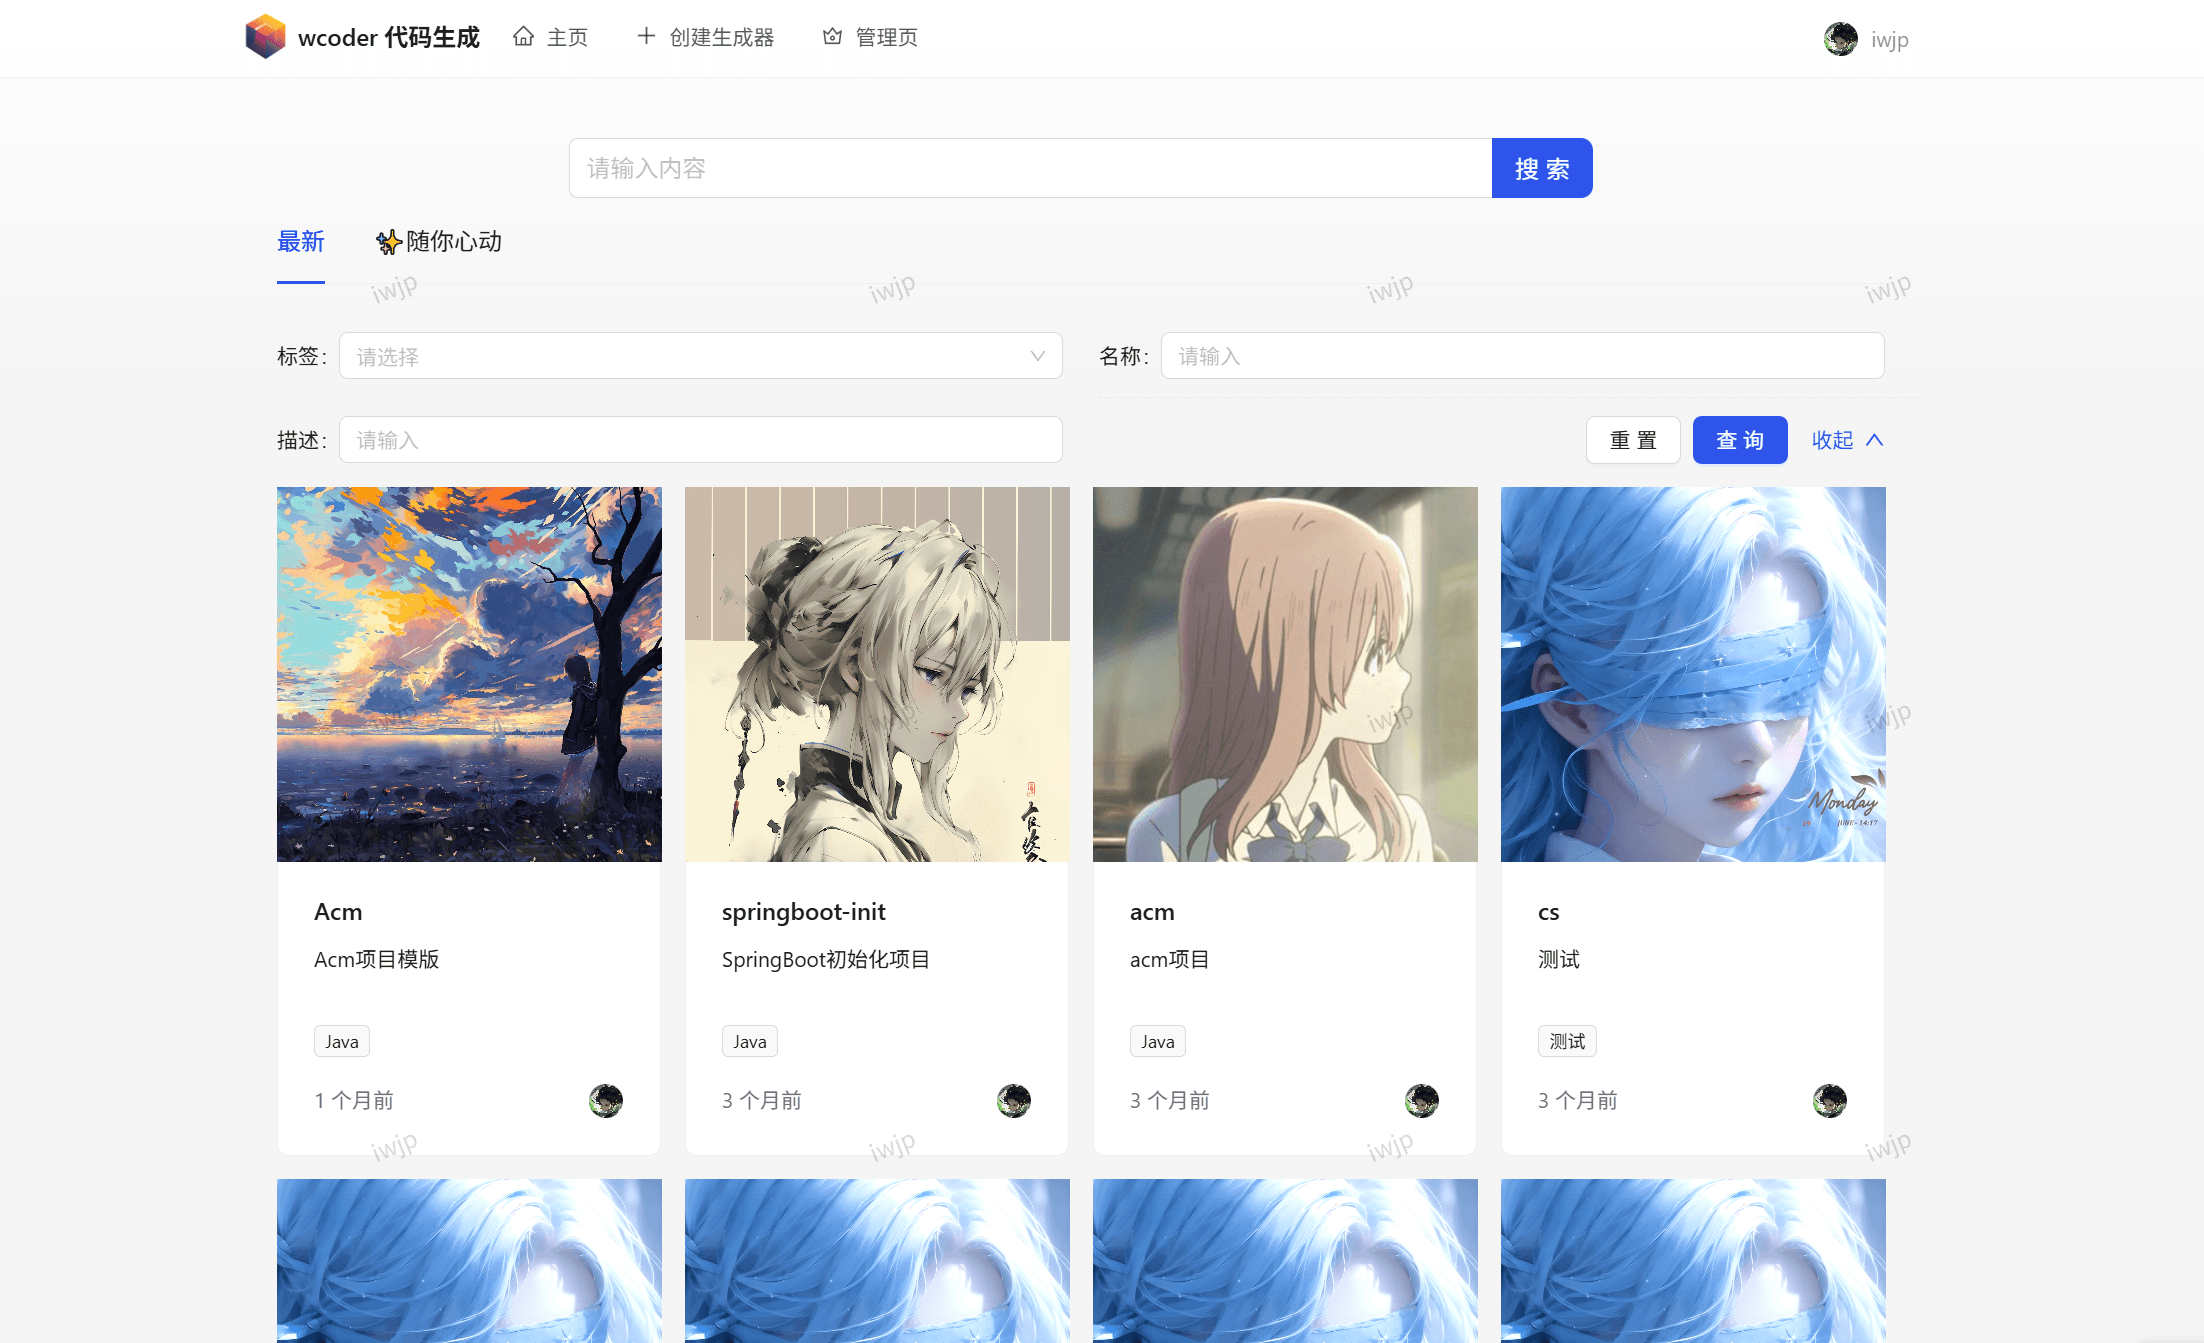
Task: Click the wcoder cube logo
Action: (265, 37)
